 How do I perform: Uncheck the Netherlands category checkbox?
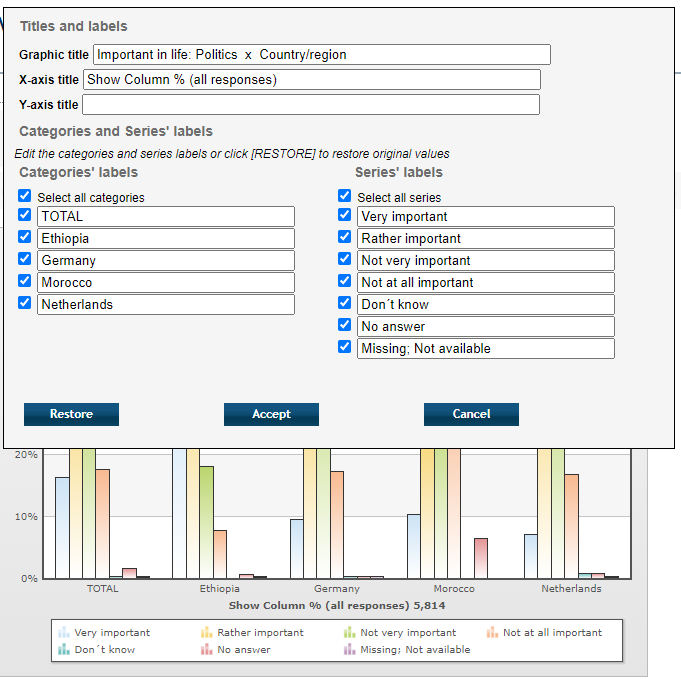coord(25,302)
